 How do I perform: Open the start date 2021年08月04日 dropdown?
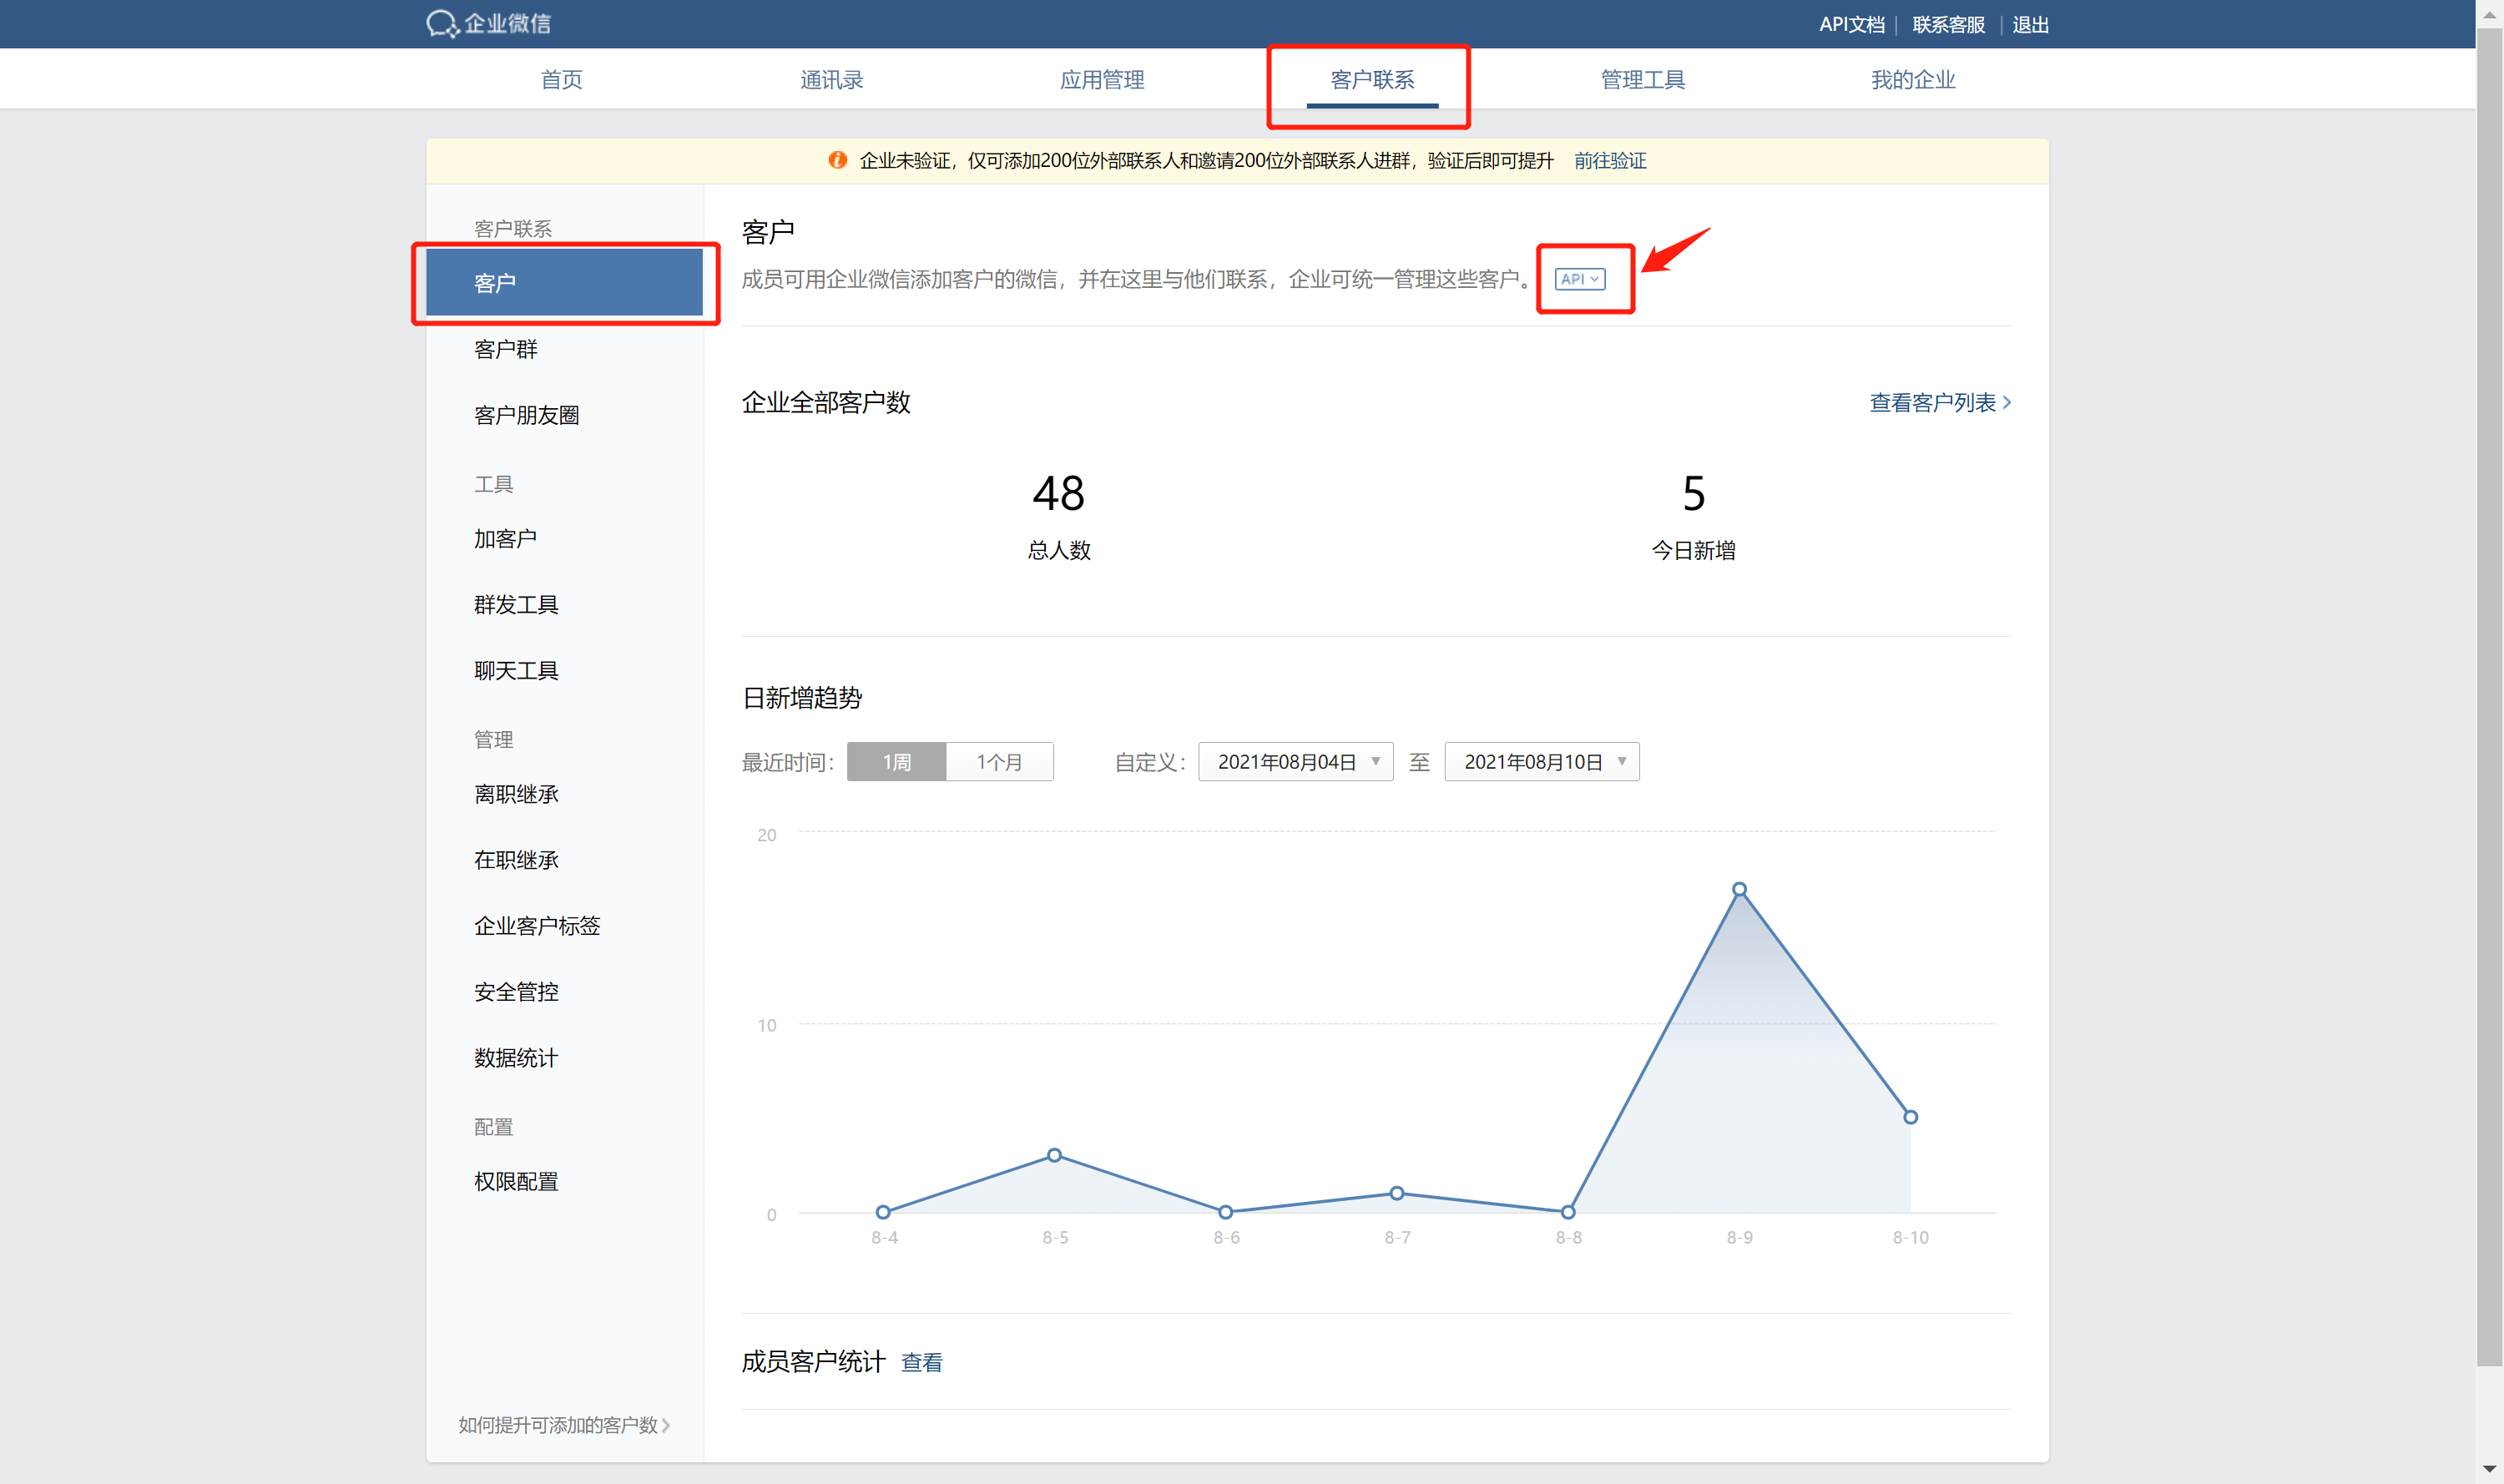(x=1295, y=762)
